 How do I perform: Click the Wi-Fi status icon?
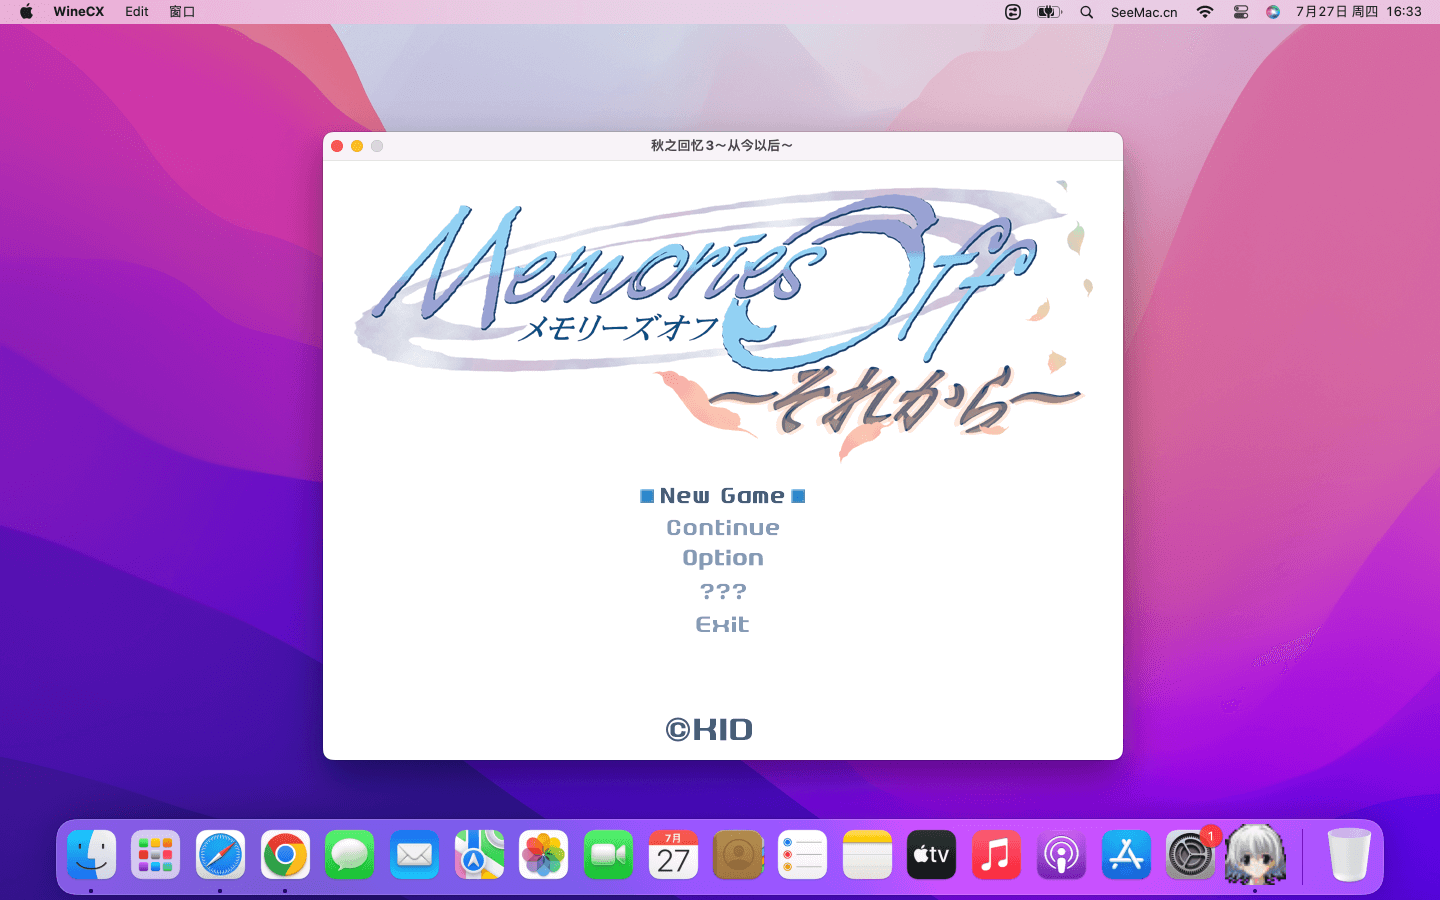pos(1205,12)
